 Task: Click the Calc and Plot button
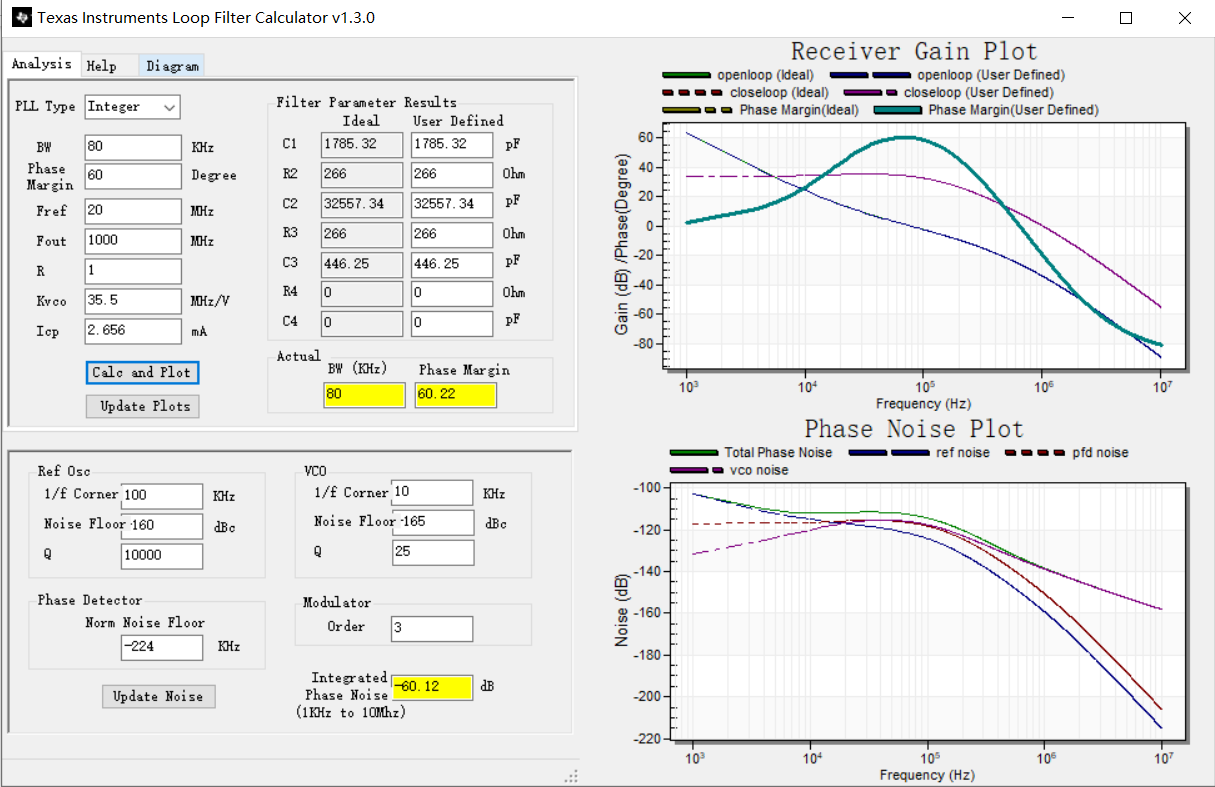tap(142, 372)
